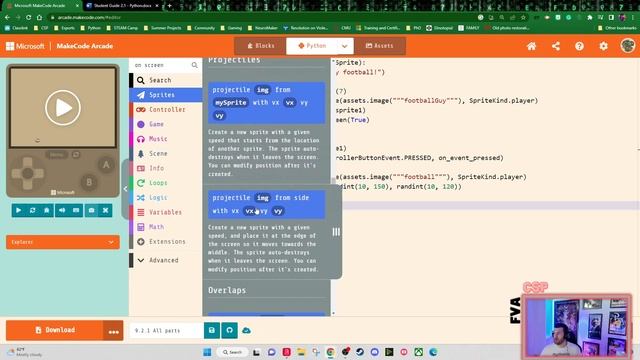Screen dimensions: 640x360
Task: Open a new browser tab
Action: click(169, 6)
